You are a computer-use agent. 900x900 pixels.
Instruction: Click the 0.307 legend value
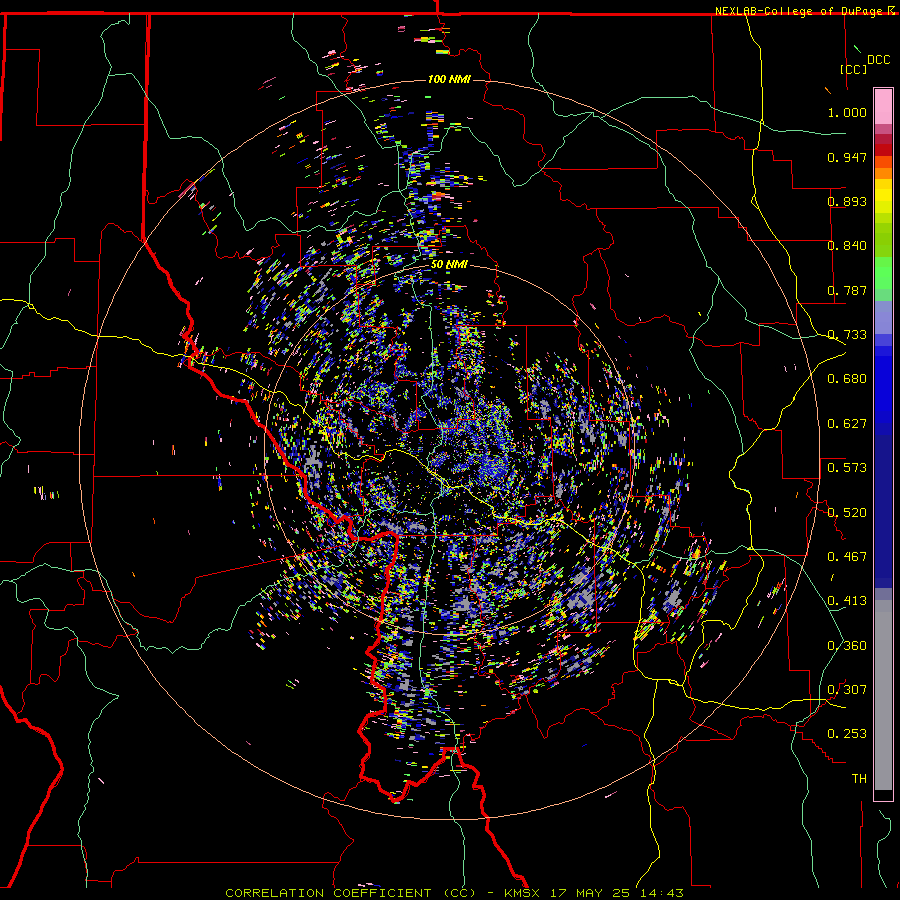click(847, 690)
